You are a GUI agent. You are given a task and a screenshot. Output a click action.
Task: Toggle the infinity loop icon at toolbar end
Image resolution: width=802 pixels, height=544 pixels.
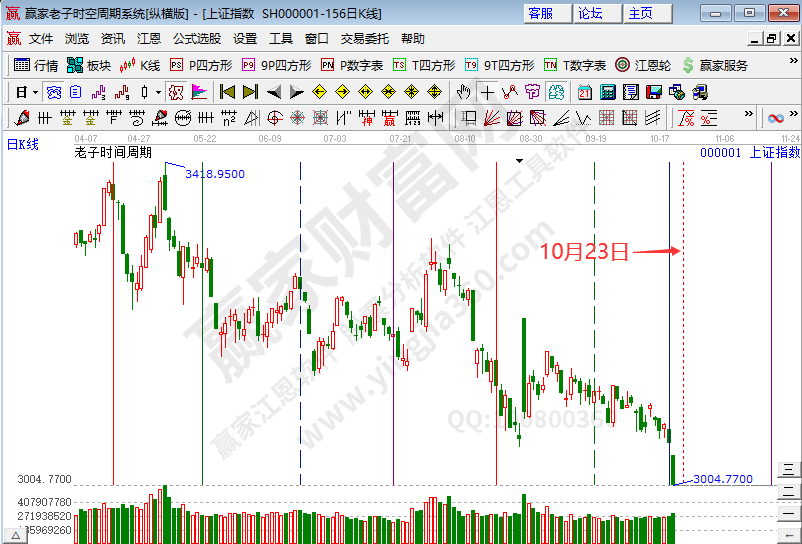(x=775, y=118)
